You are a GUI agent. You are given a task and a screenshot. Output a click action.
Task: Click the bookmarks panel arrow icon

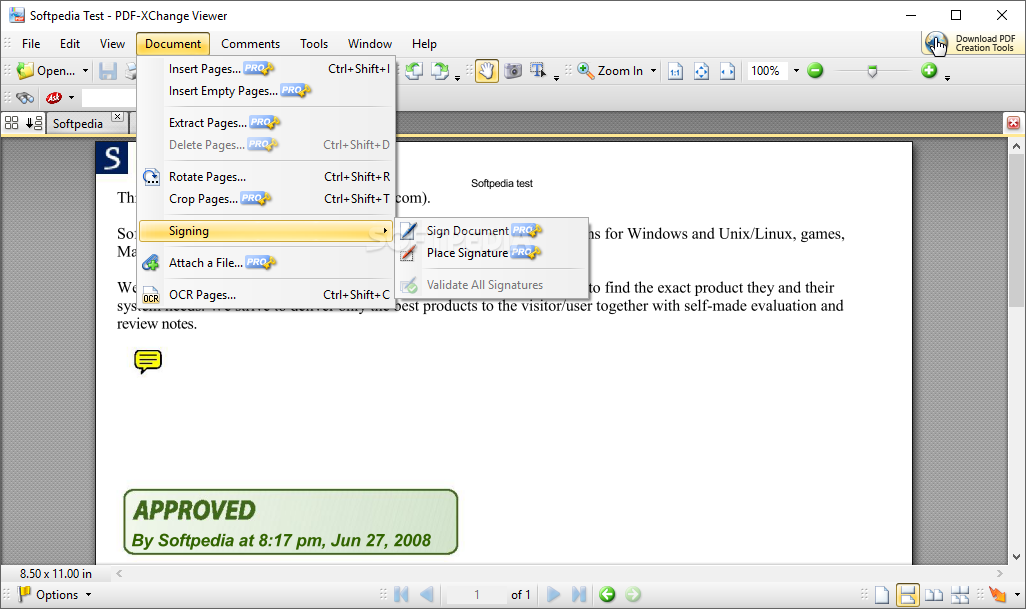34,123
